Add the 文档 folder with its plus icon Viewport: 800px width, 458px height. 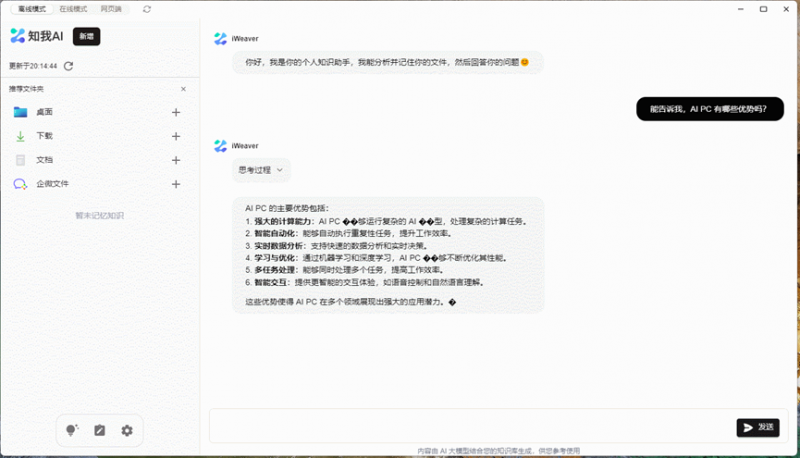[x=176, y=160]
